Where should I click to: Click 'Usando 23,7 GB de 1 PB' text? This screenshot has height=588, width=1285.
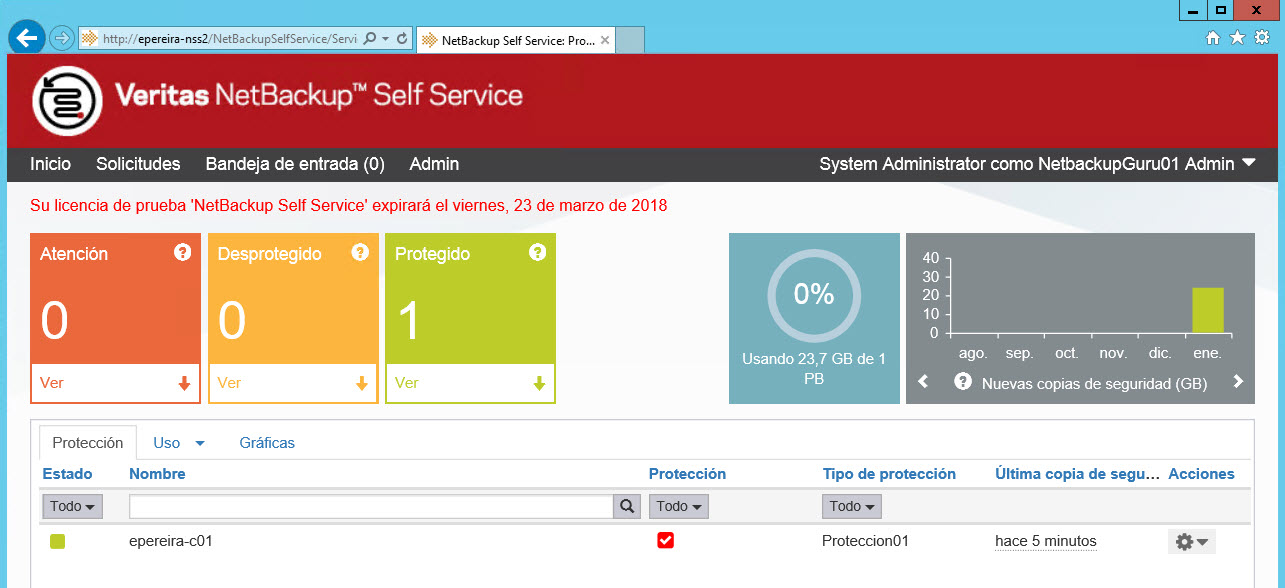(x=814, y=368)
